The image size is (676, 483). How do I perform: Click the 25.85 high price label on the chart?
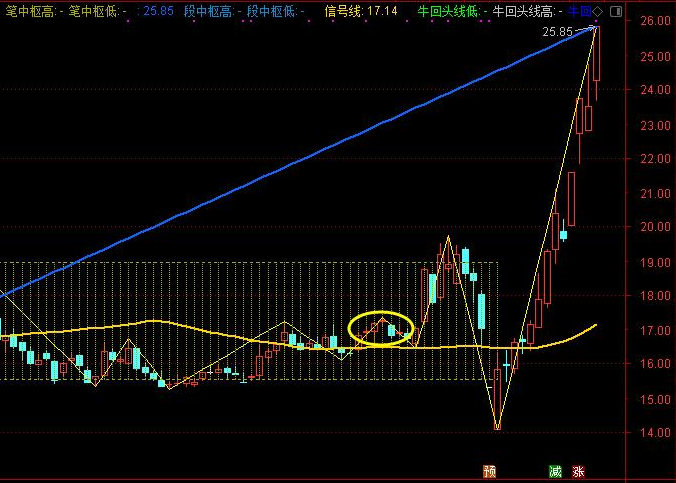click(x=557, y=31)
